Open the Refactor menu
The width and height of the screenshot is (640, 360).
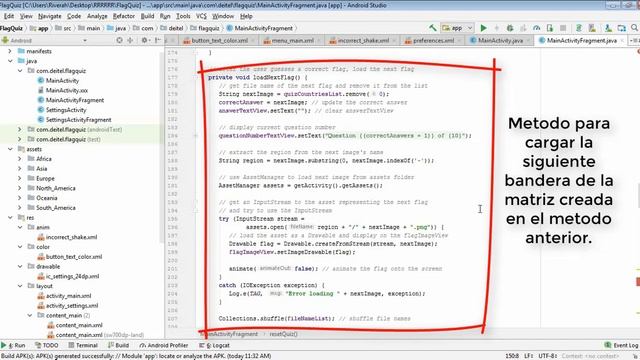tap(124, 16)
